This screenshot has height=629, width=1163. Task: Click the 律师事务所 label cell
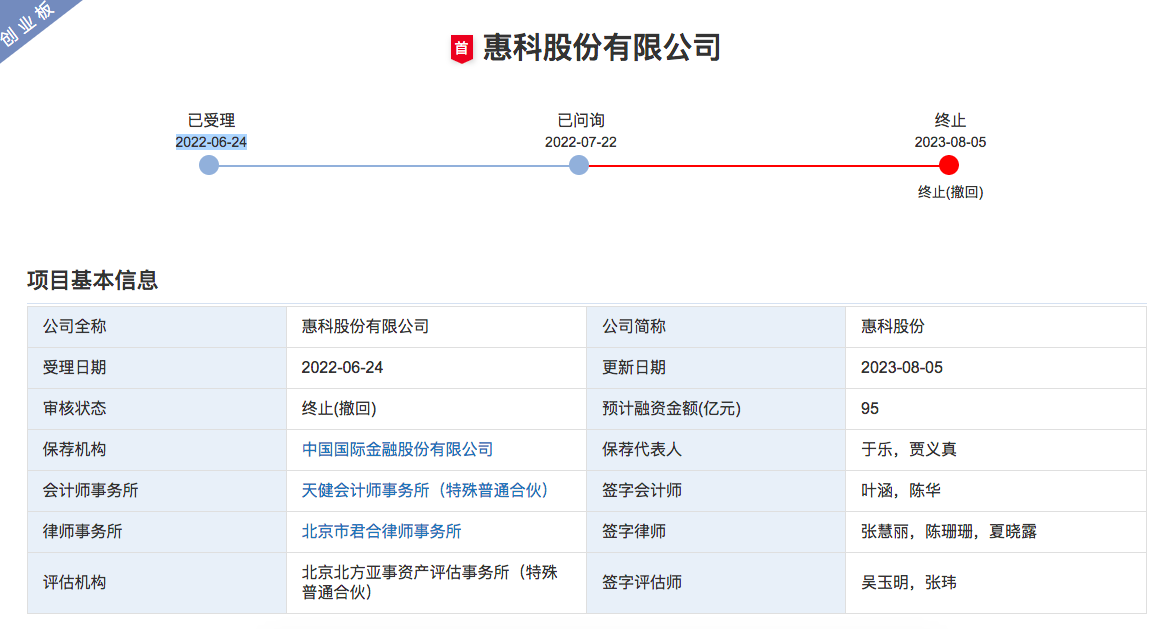point(157,531)
